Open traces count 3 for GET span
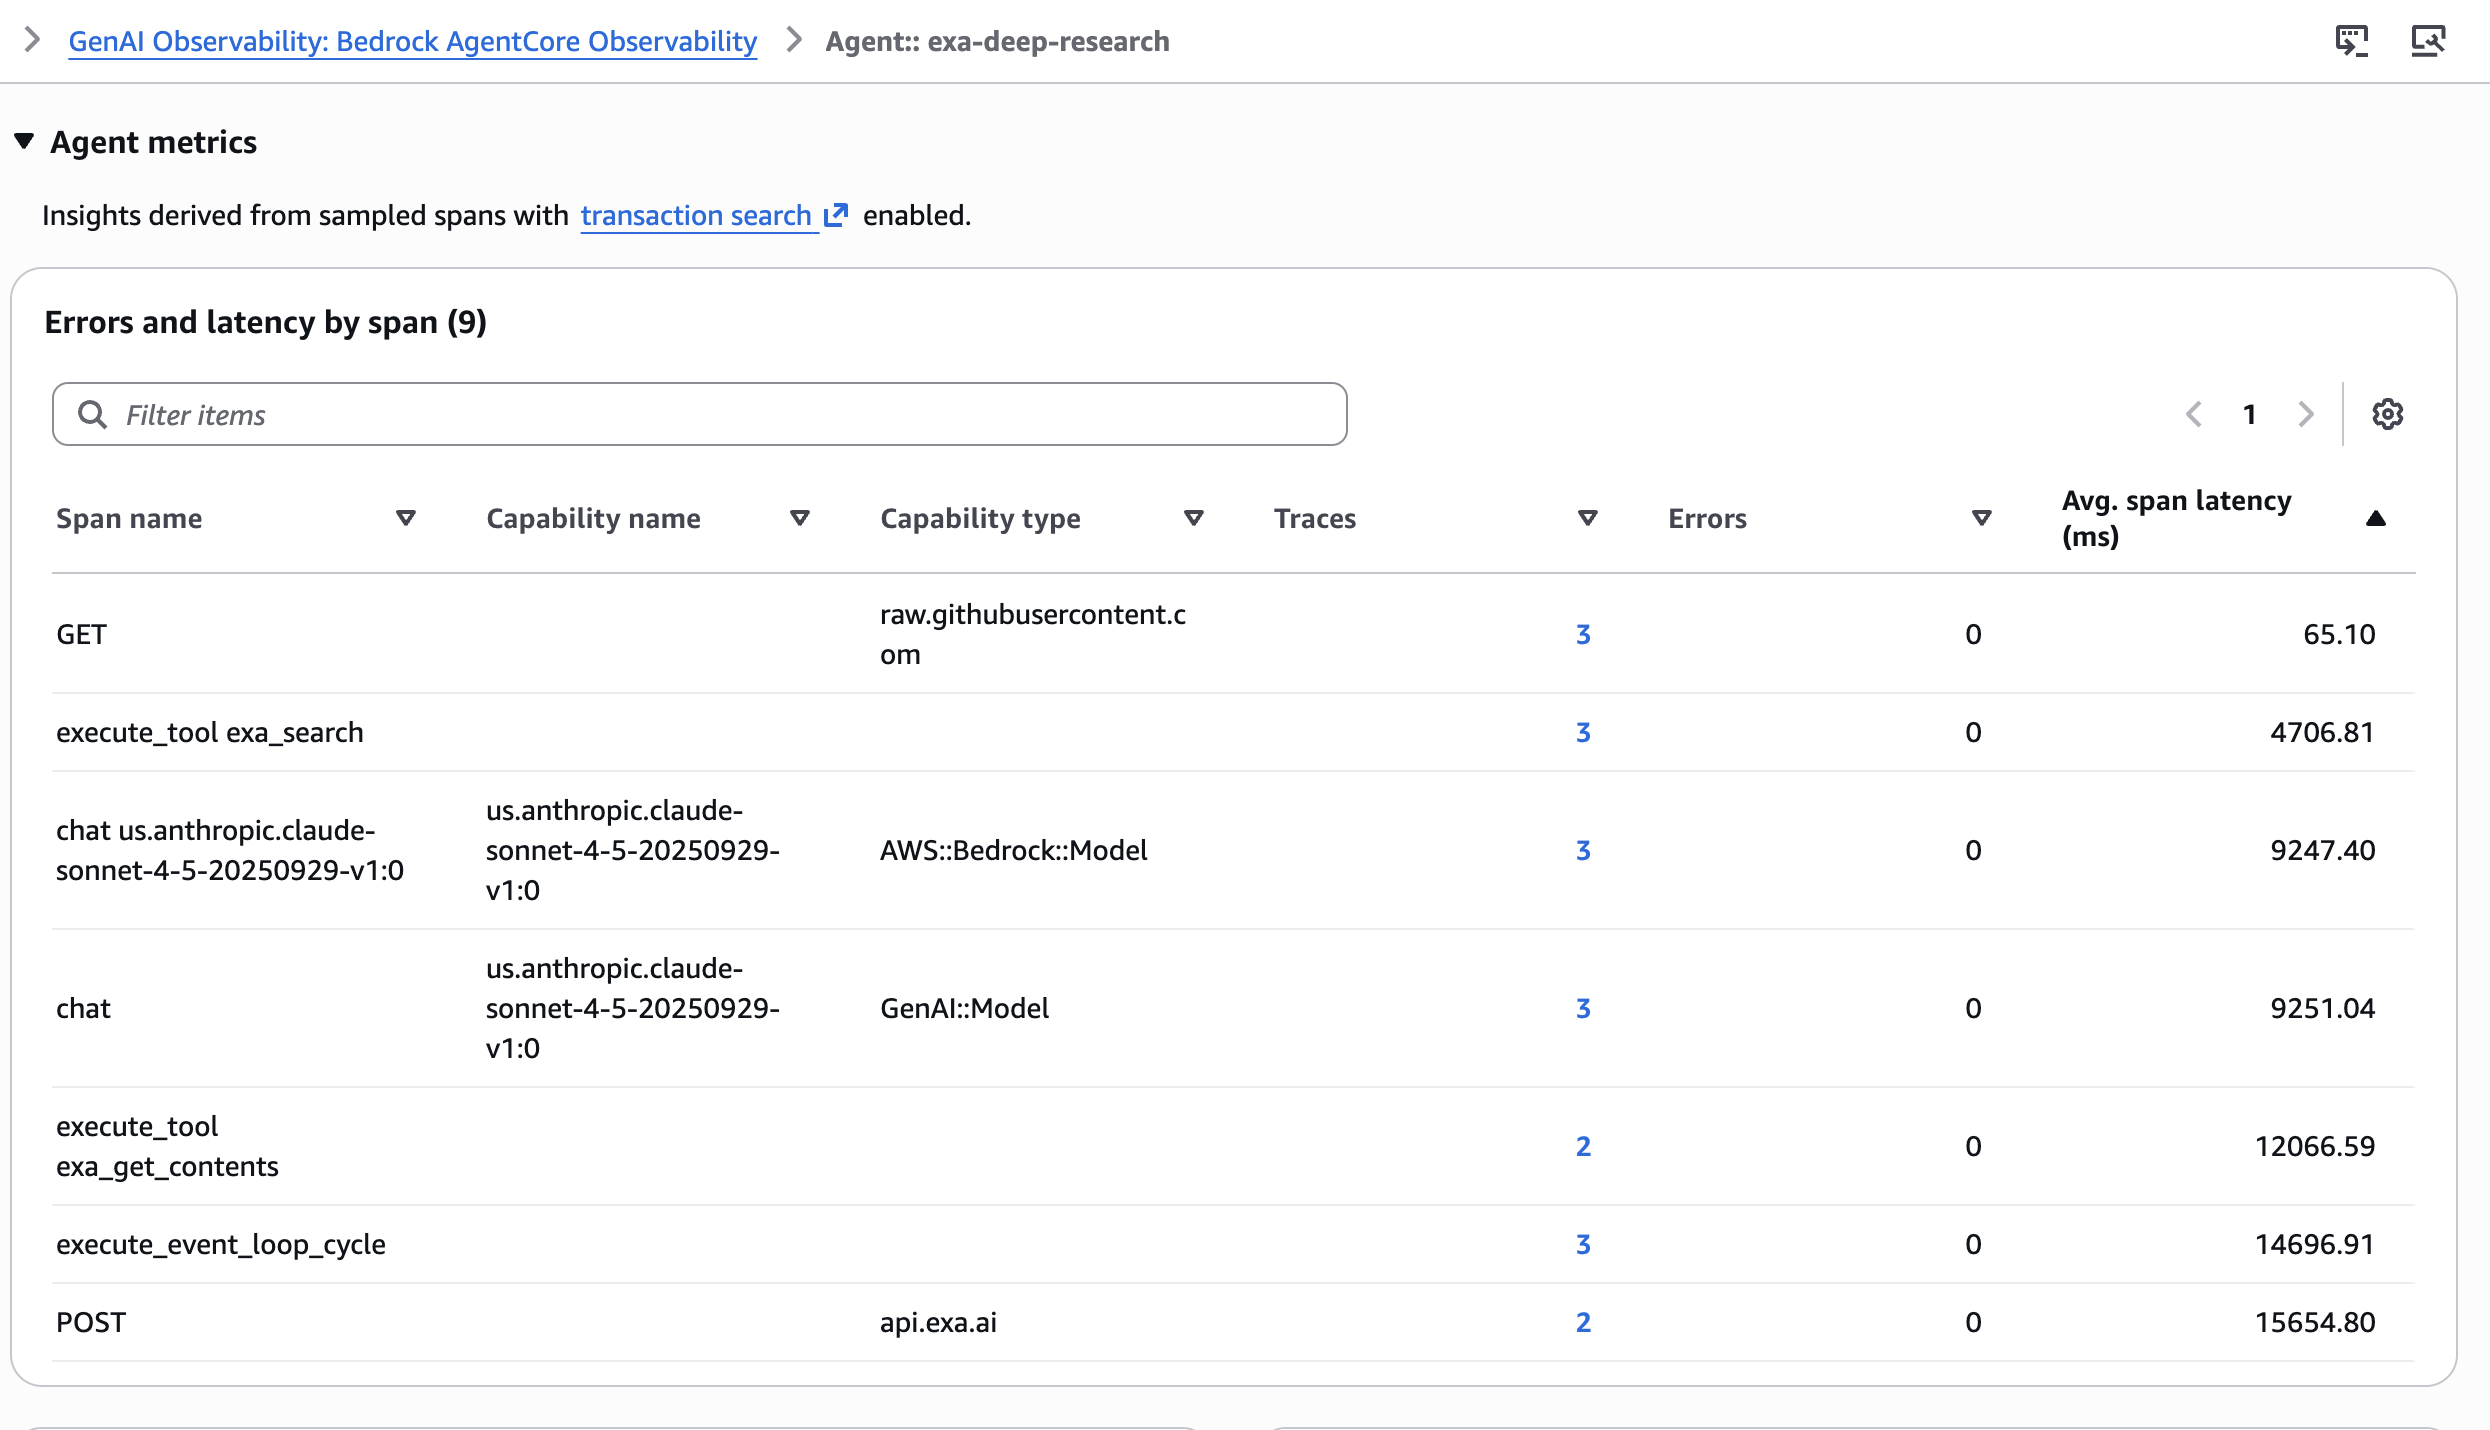Viewport: 2490px width, 1430px height. (1583, 634)
